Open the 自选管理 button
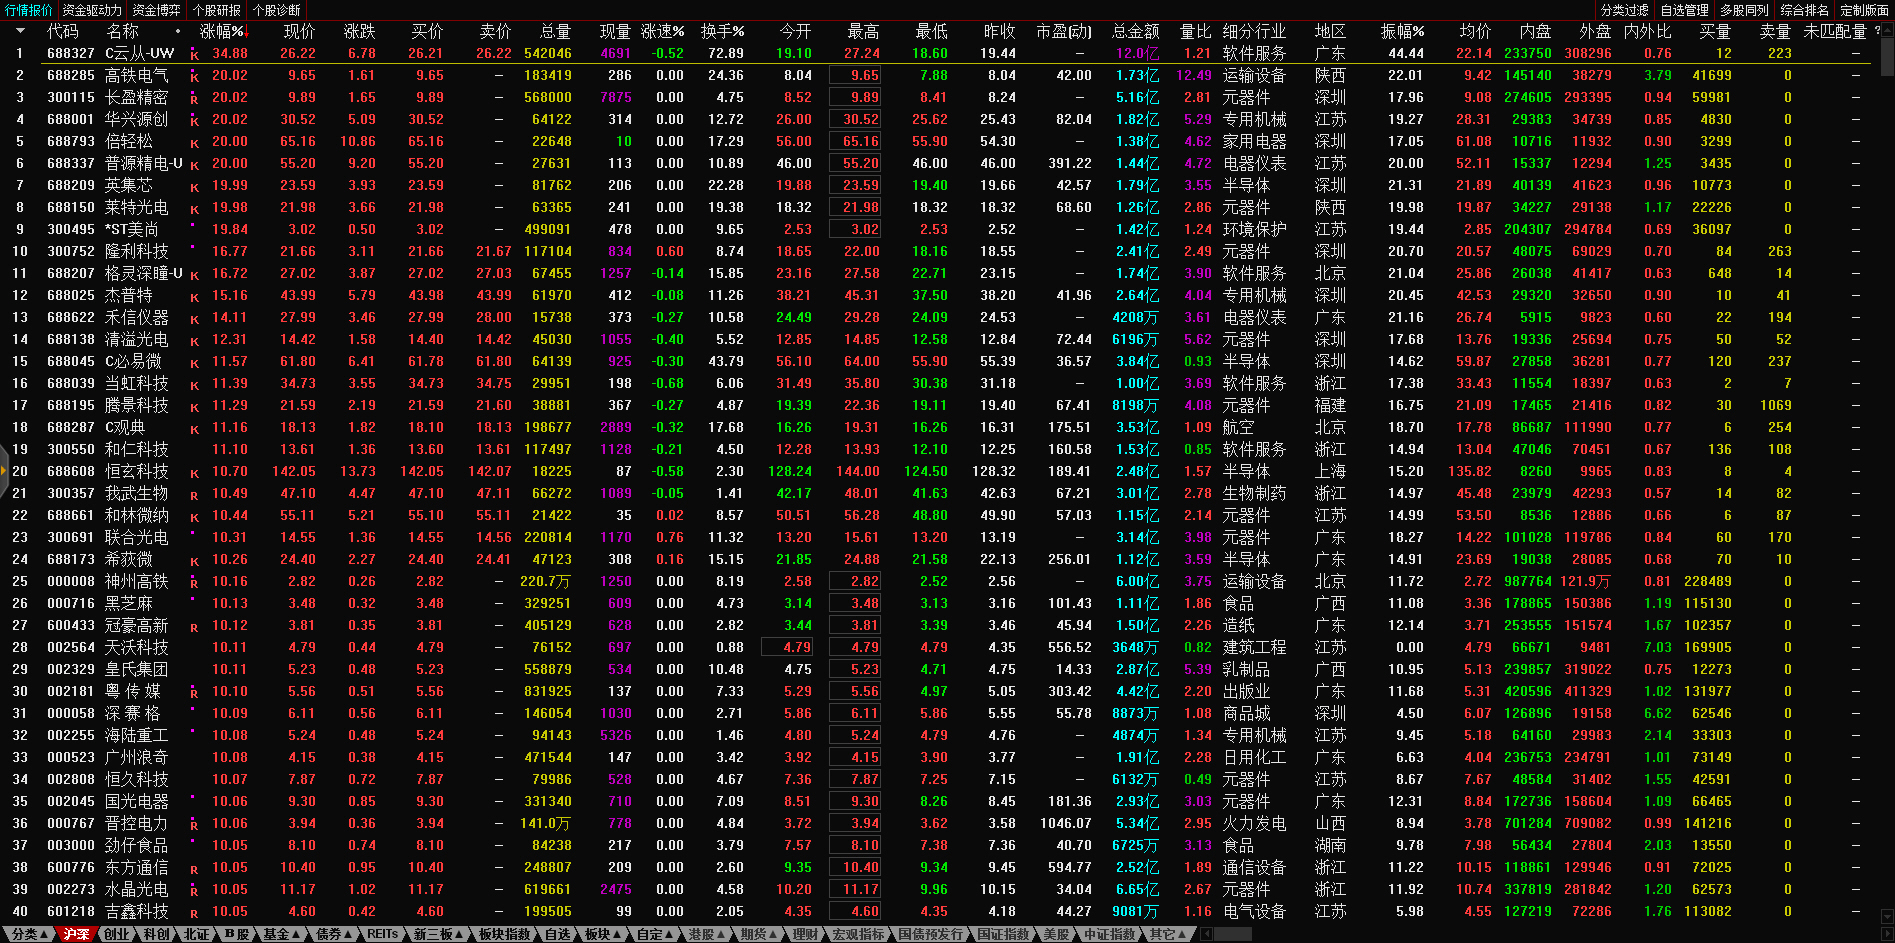The image size is (1895, 943). click(x=1684, y=10)
